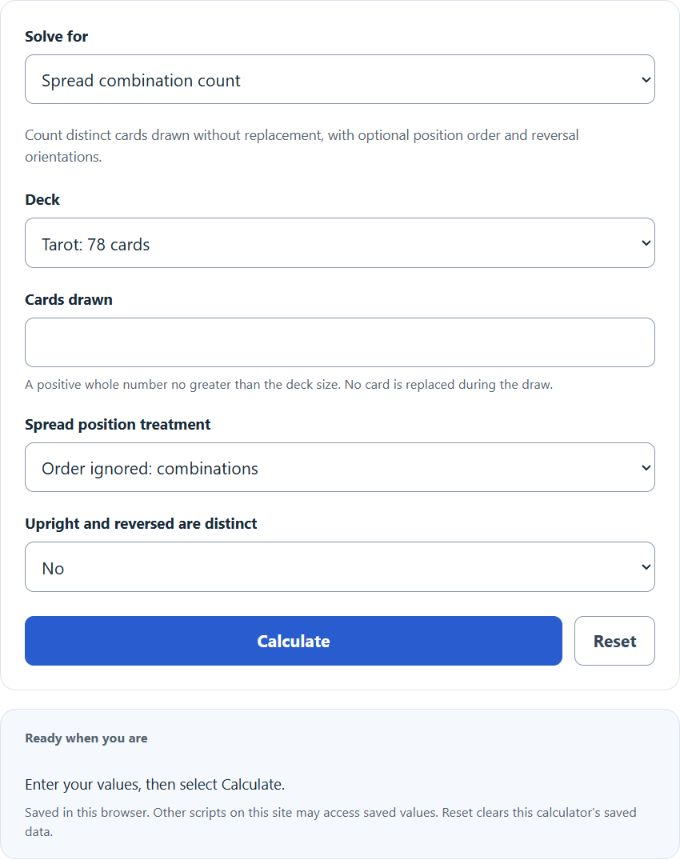Click the Solve for label
The height and width of the screenshot is (860, 680).
pyautogui.click(x=56, y=36)
